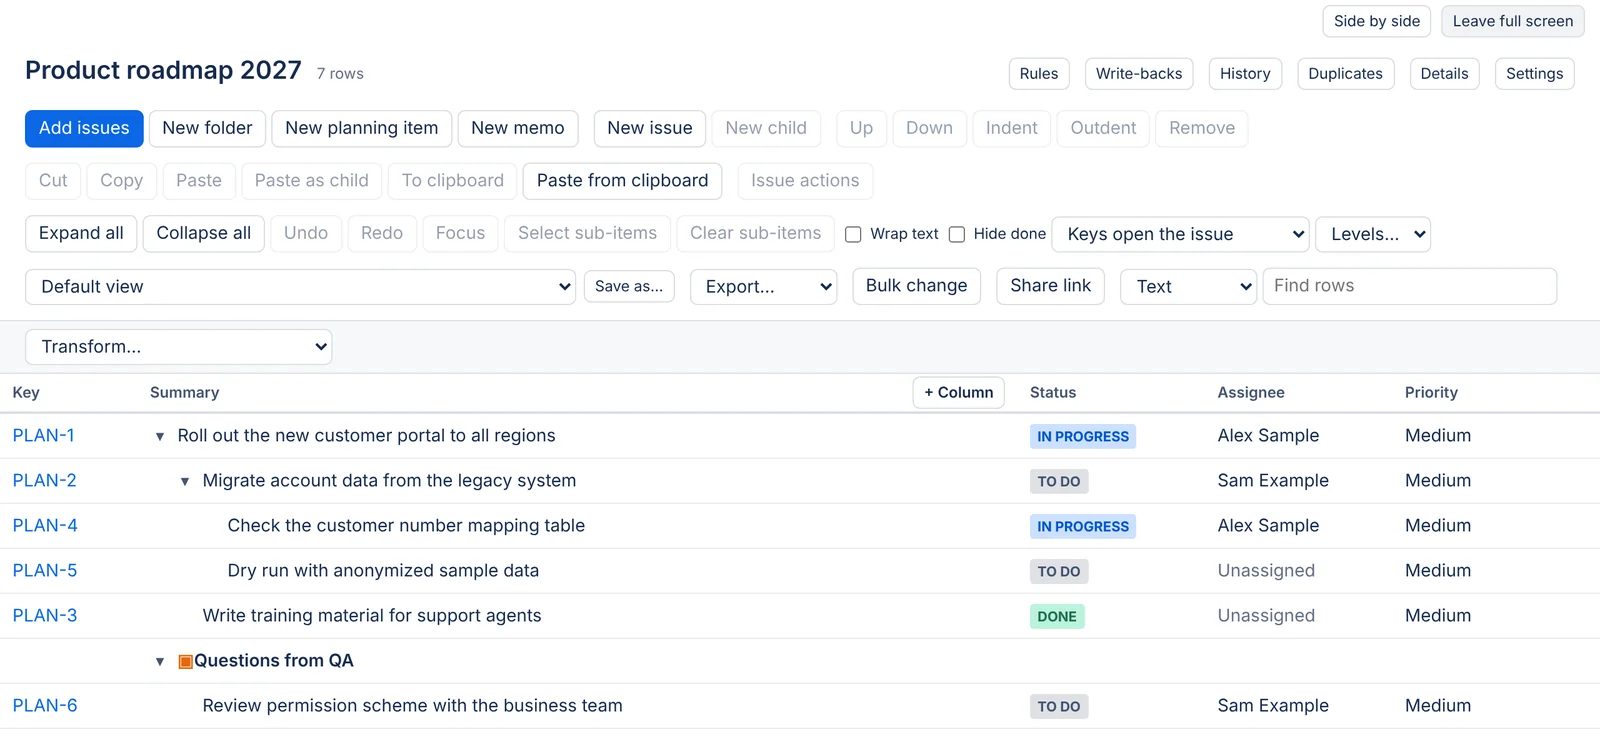
Task: Open issue PLAN-1 link
Action: click(x=44, y=436)
